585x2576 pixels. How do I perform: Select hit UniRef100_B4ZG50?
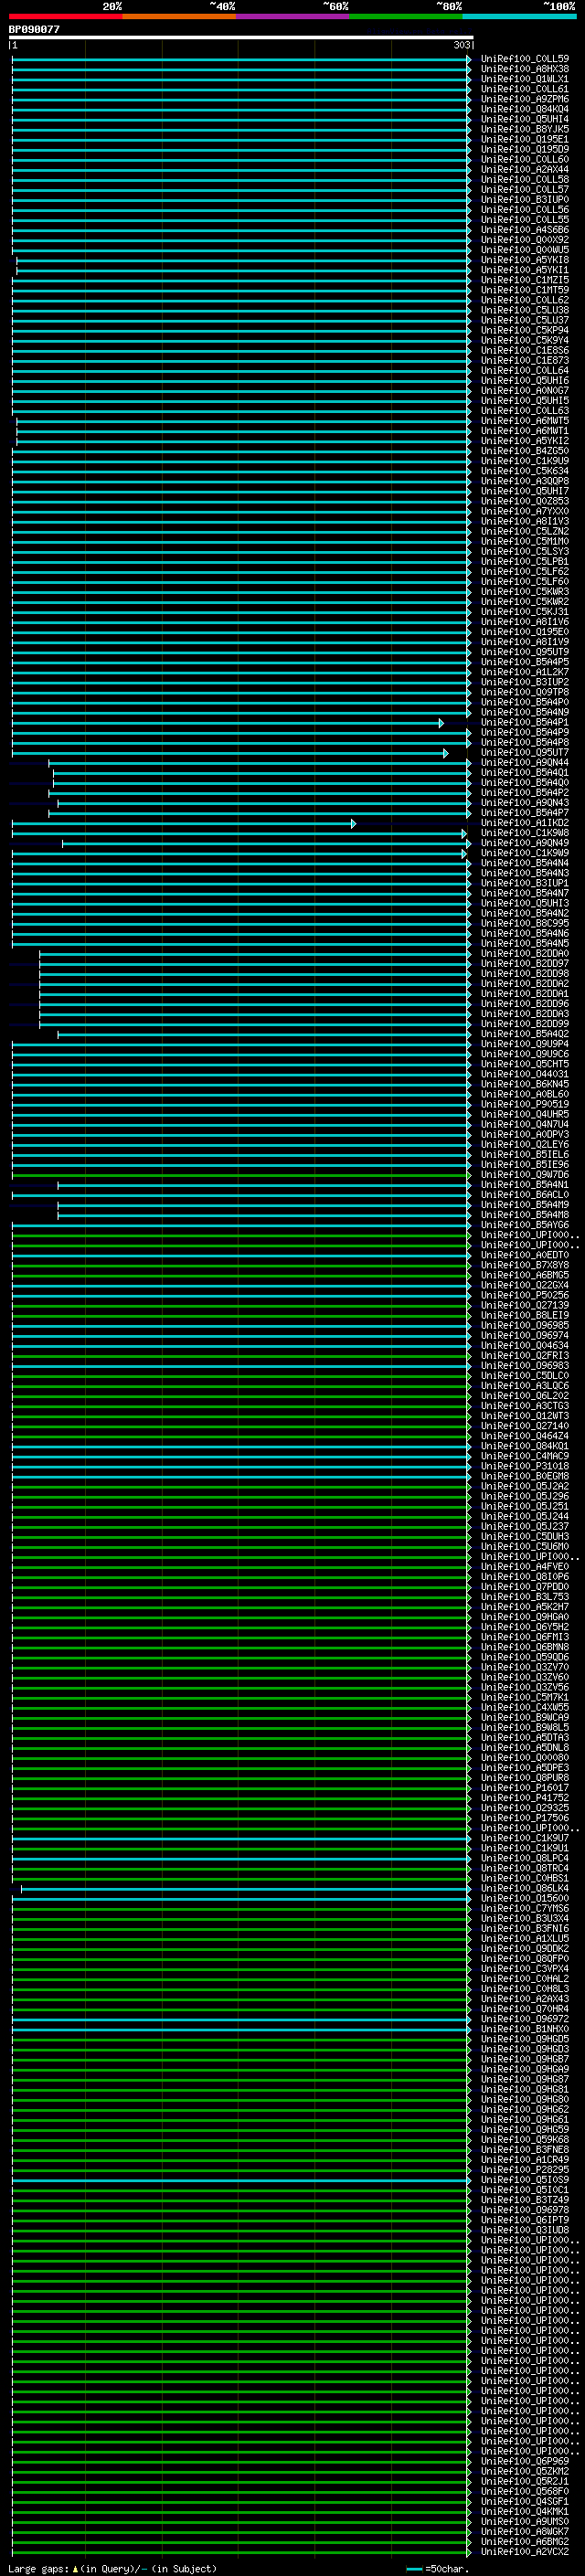[524, 451]
